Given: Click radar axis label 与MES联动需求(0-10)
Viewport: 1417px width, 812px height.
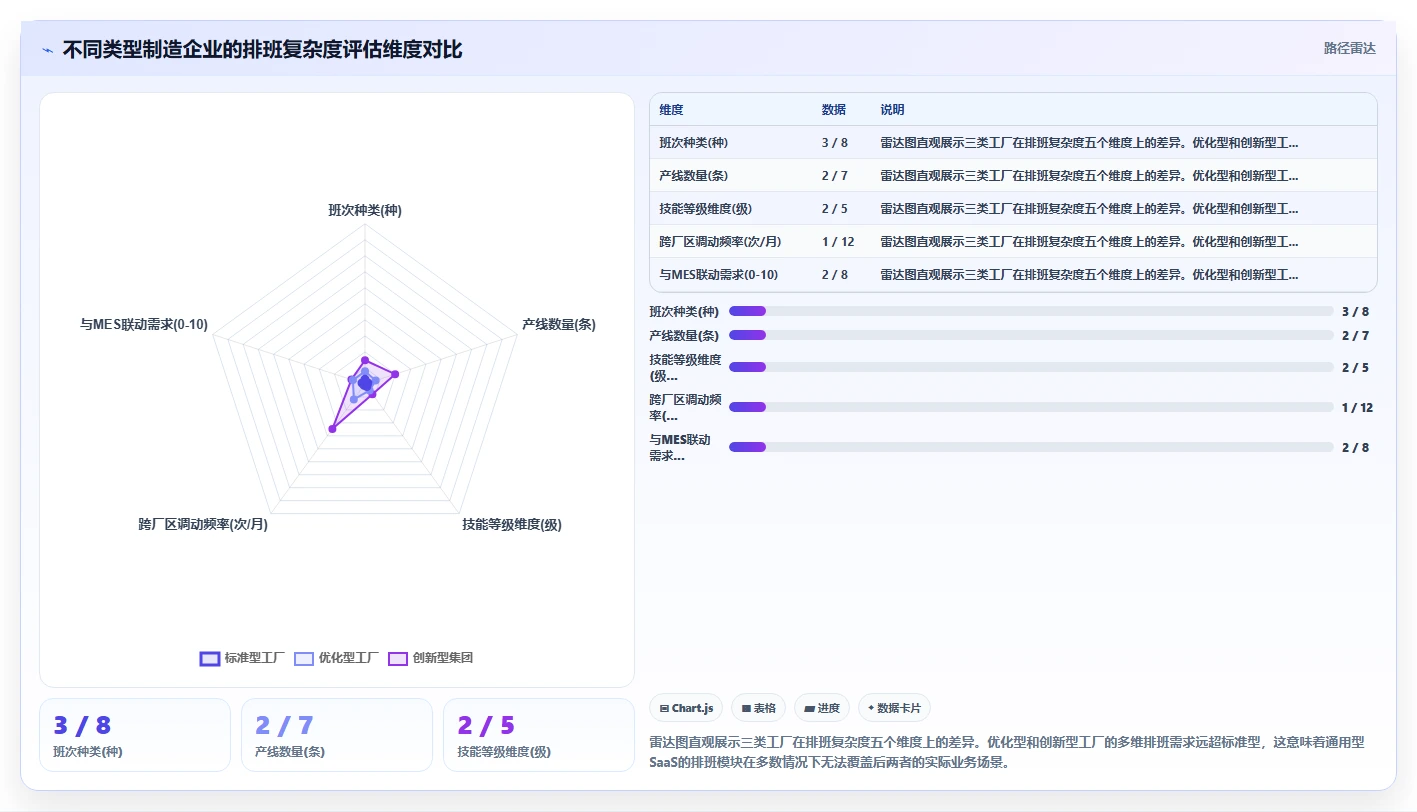Looking at the screenshot, I should tap(144, 324).
